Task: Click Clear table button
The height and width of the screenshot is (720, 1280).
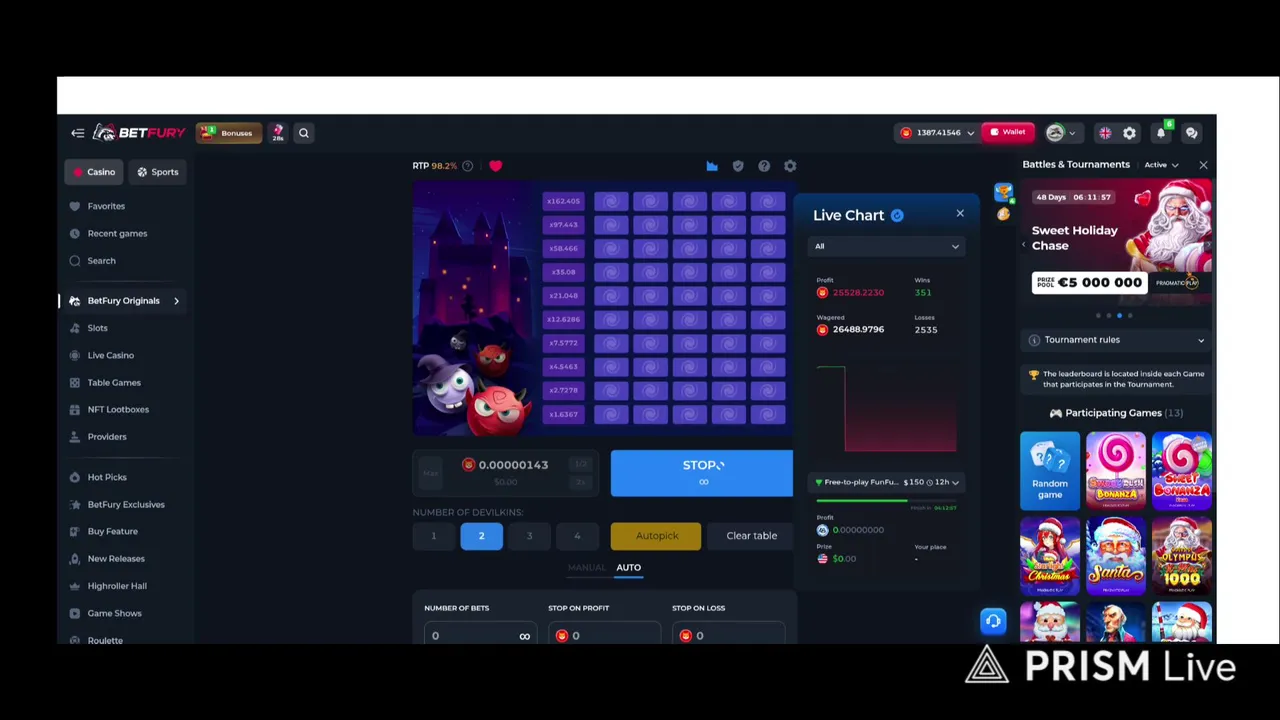Action: tap(751, 536)
